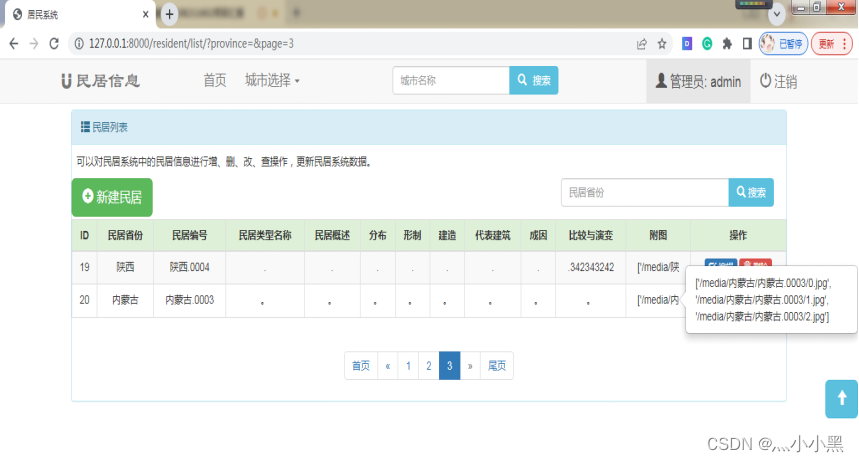Click 注销 to log out

tap(778, 82)
